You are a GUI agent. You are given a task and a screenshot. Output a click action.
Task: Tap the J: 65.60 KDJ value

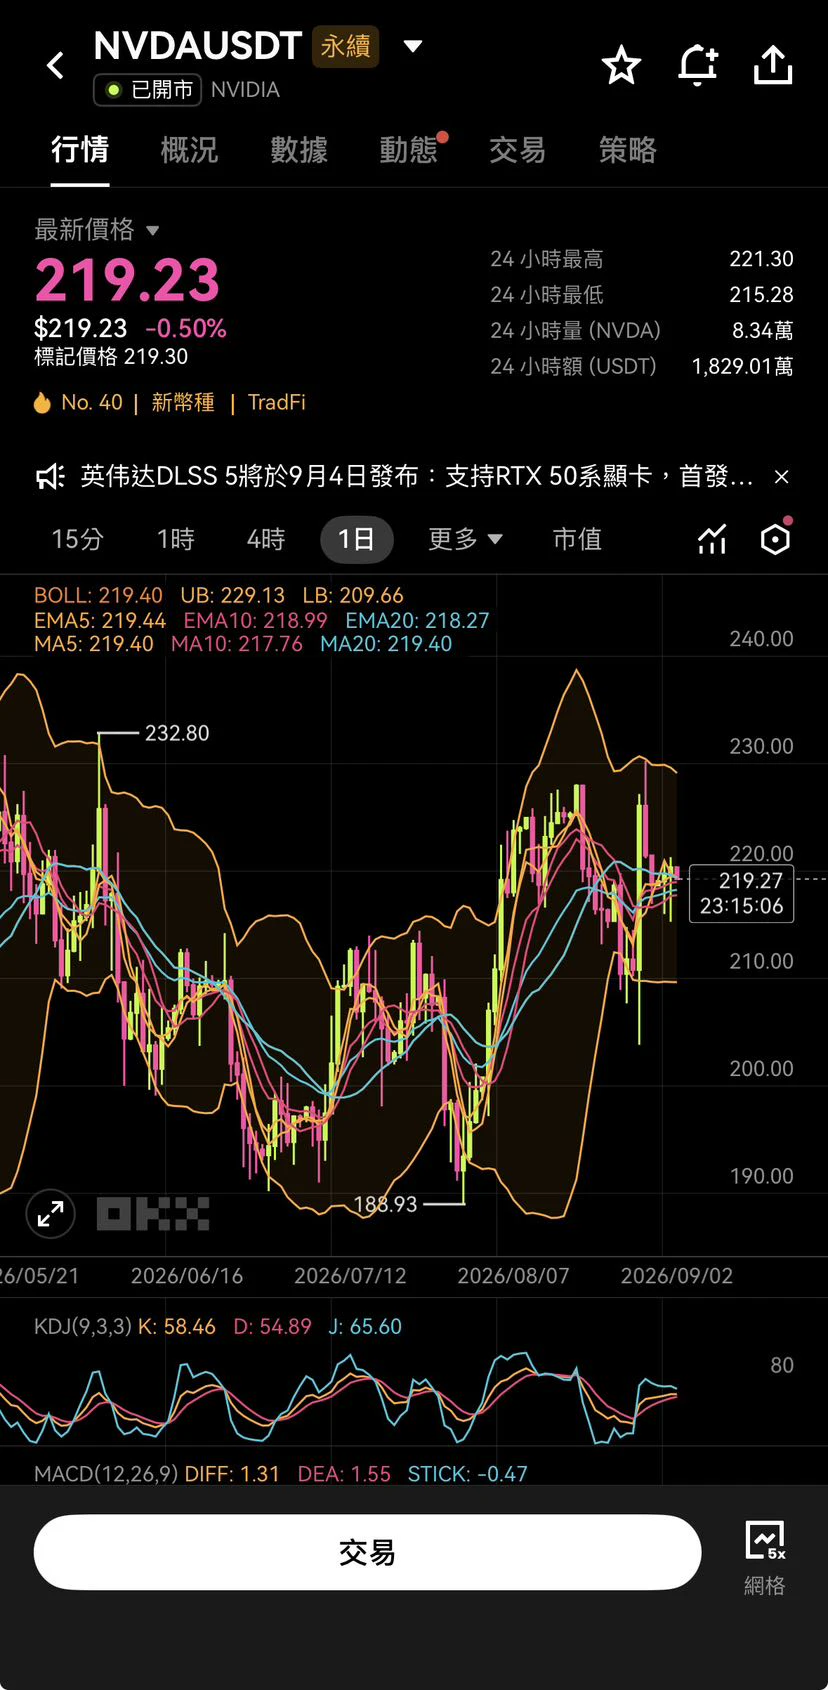(x=365, y=1326)
